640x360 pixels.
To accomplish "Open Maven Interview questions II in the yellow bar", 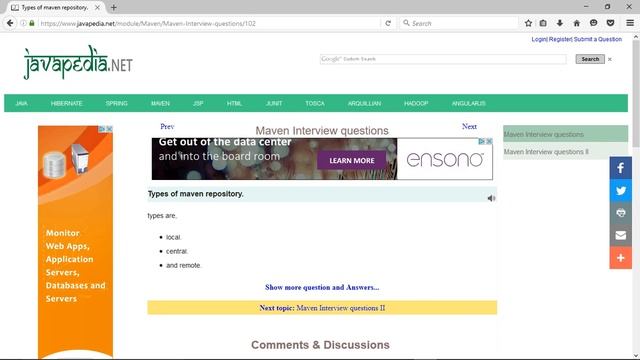I will [x=341, y=308].
